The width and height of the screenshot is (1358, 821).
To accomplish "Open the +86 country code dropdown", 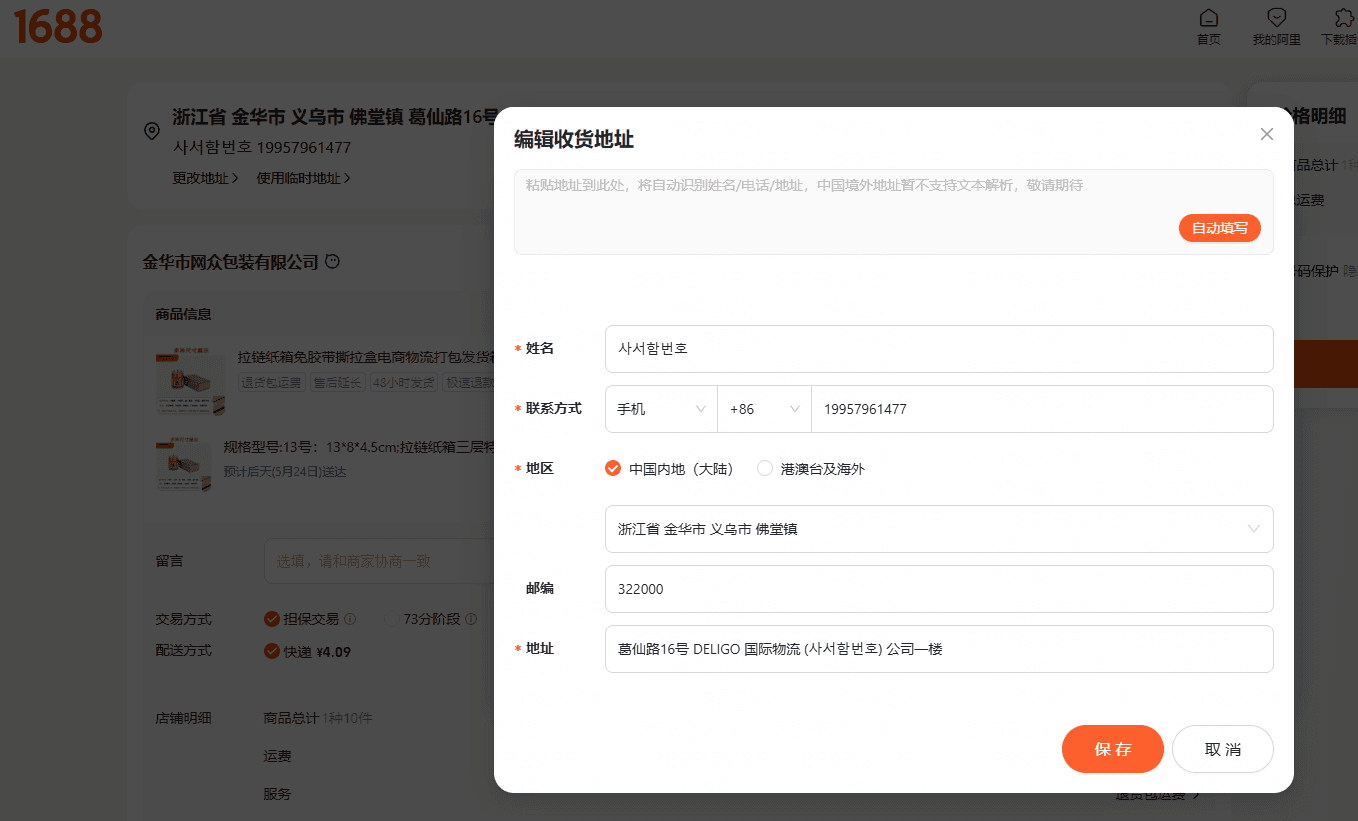I will point(764,409).
